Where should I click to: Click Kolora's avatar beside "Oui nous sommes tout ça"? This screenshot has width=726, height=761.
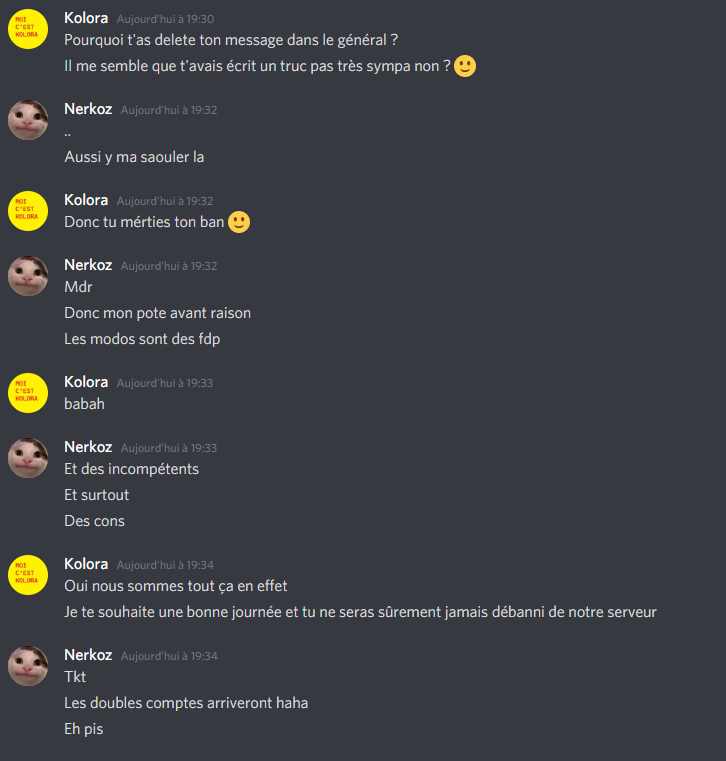pos(28,575)
